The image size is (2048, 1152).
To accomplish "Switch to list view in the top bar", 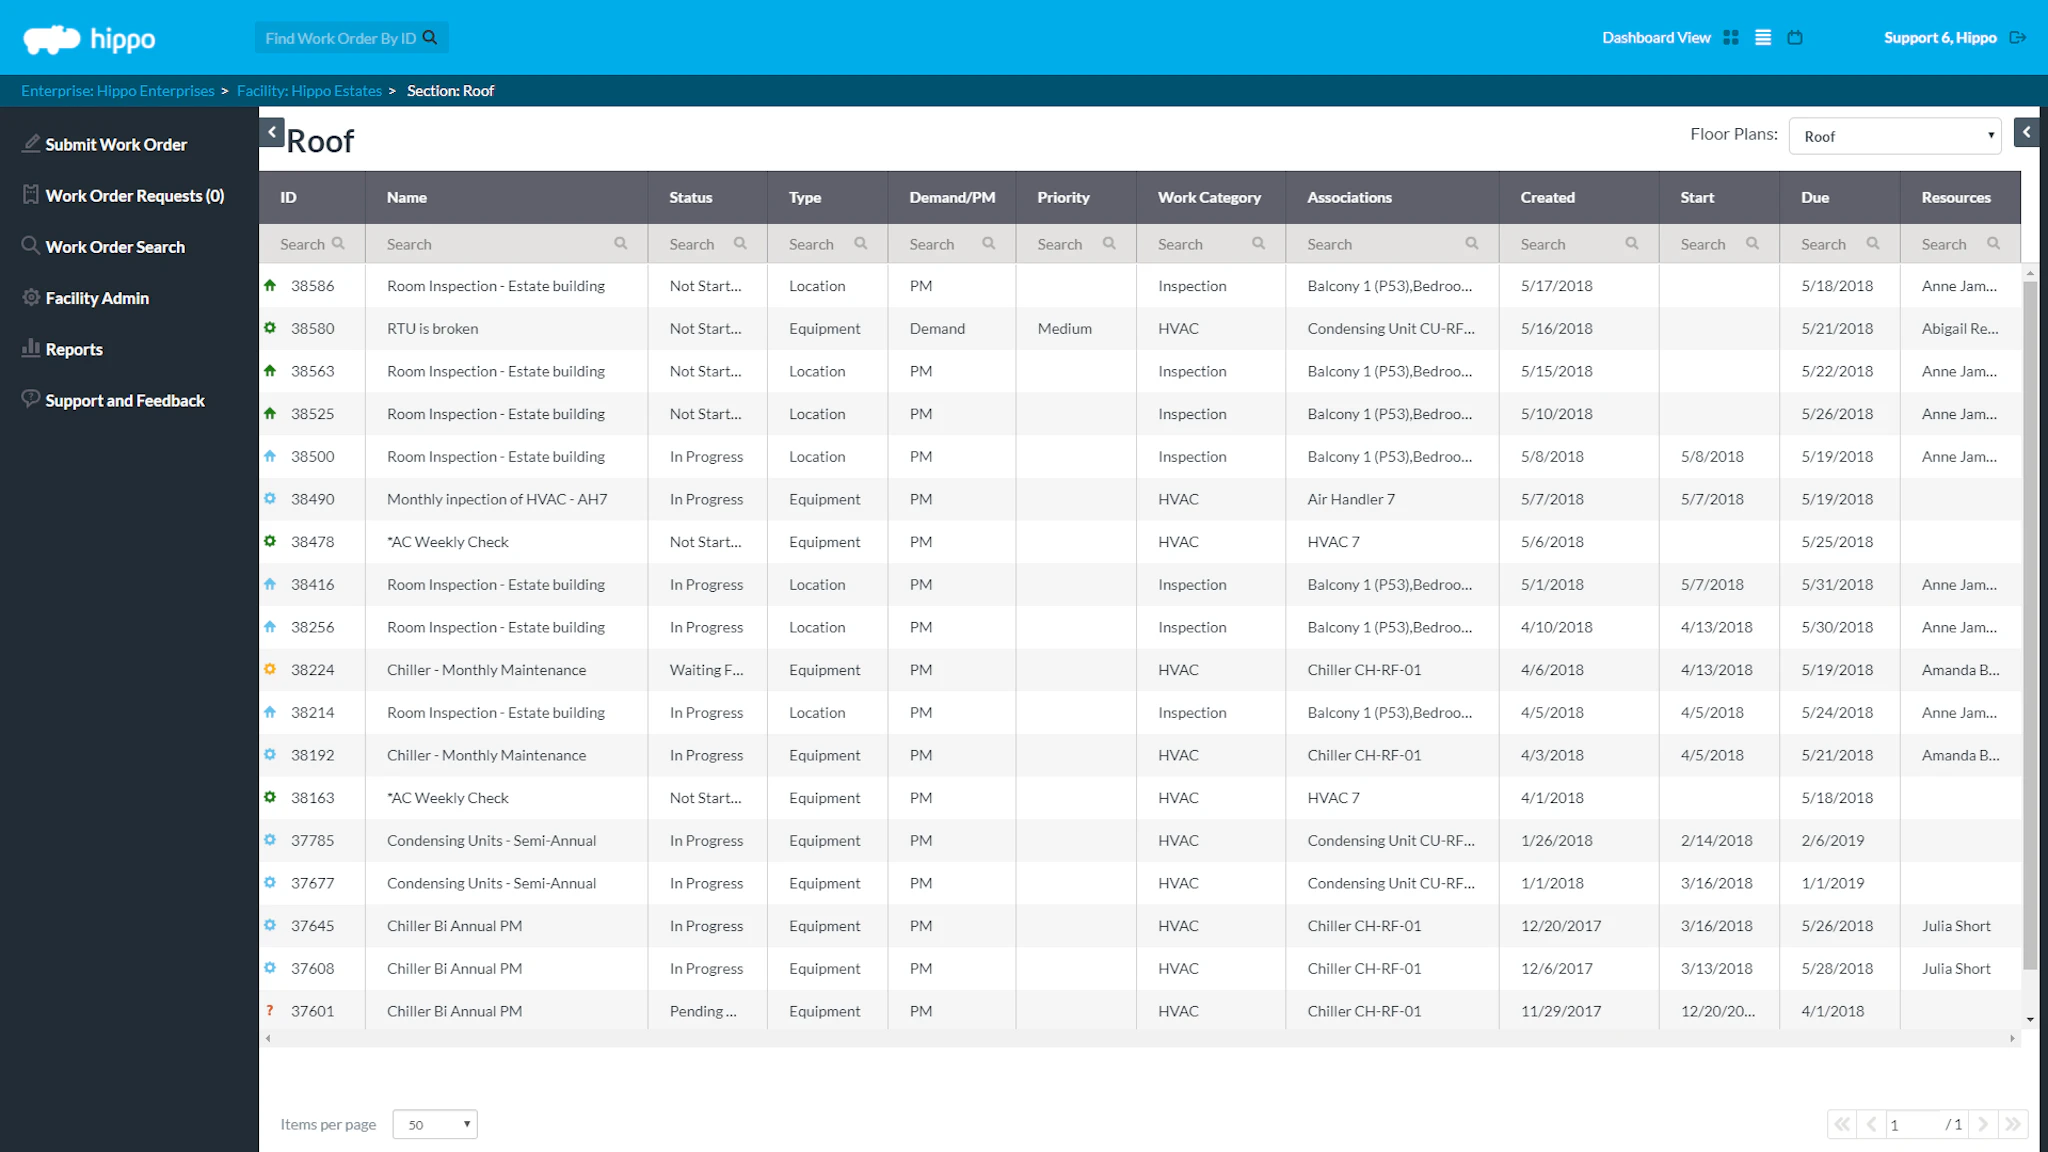I will coord(1762,37).
